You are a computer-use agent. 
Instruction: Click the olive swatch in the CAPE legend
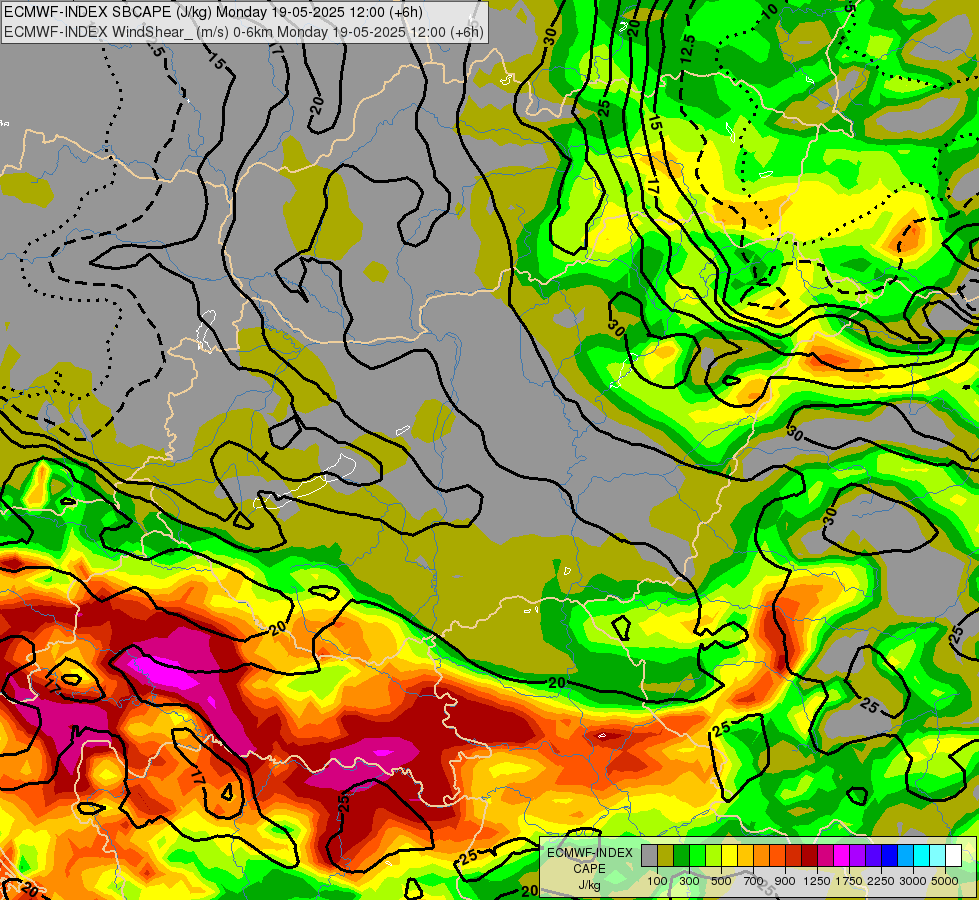click(x=665, y=856)
